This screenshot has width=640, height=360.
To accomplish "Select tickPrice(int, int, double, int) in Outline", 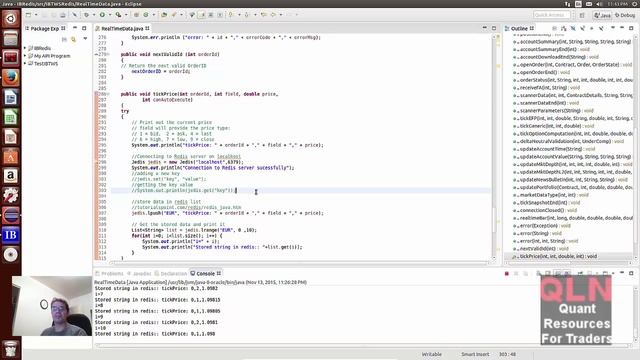I will point(558,256).
